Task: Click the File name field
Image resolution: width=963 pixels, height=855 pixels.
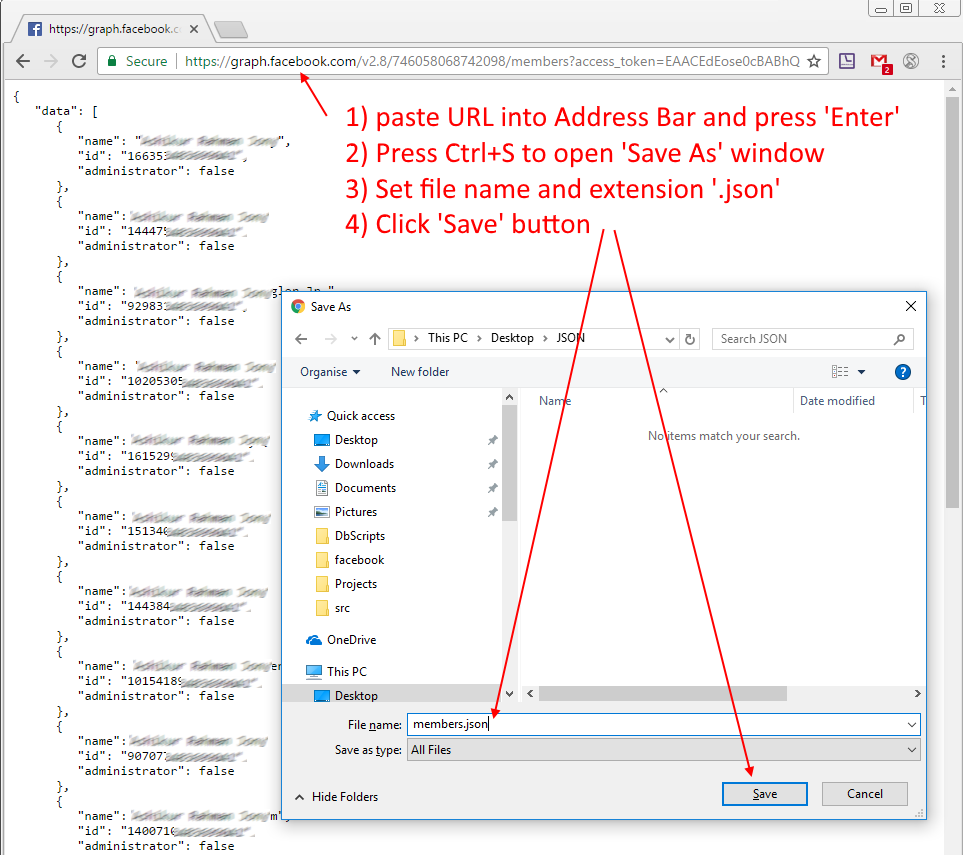Action: (x=655, y=724)
